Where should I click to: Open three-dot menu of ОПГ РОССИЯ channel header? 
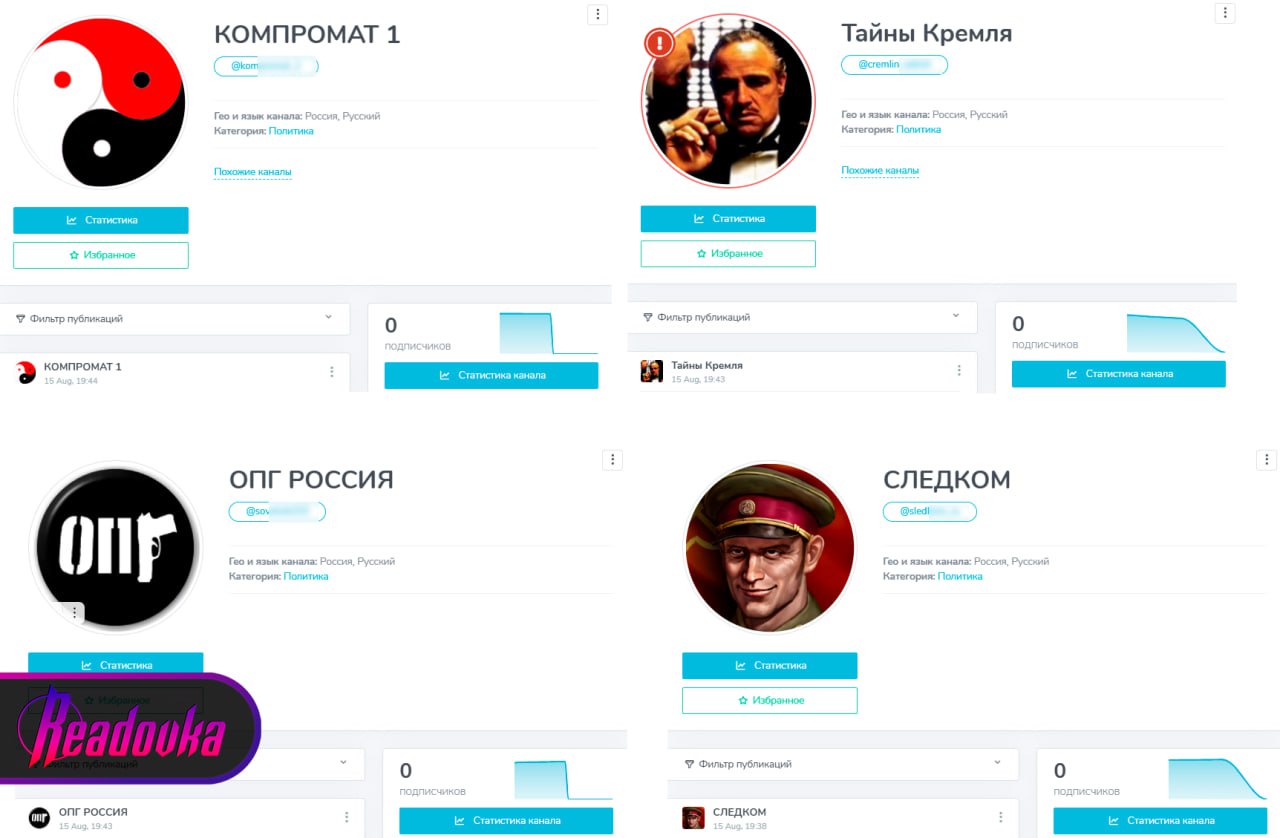coord(613,460)
